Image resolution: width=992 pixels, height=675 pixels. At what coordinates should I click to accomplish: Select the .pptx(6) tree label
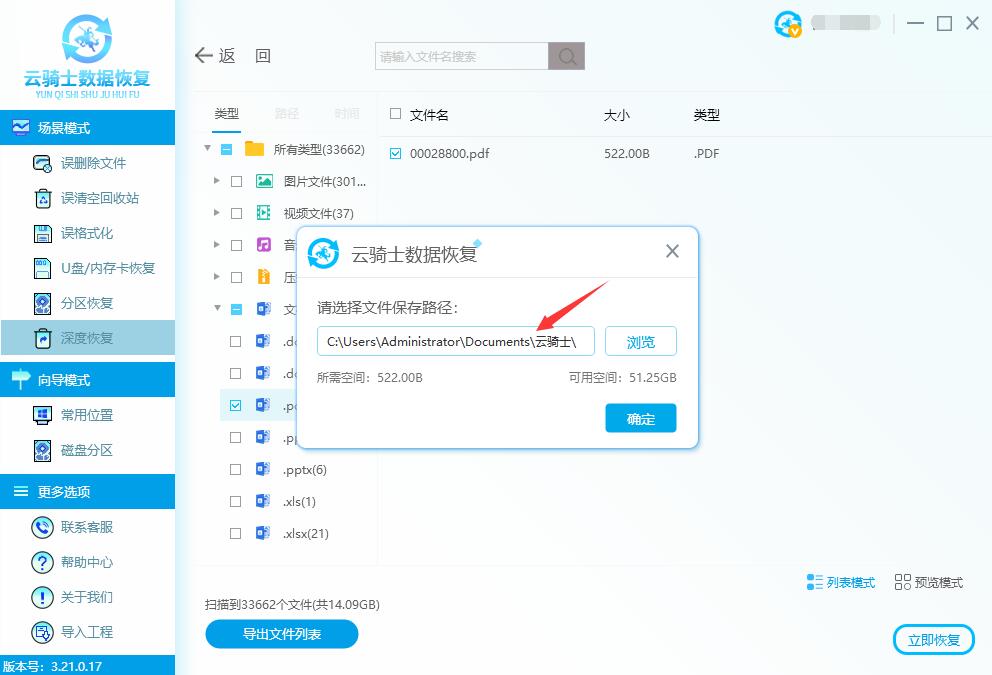tap(305, 470)
